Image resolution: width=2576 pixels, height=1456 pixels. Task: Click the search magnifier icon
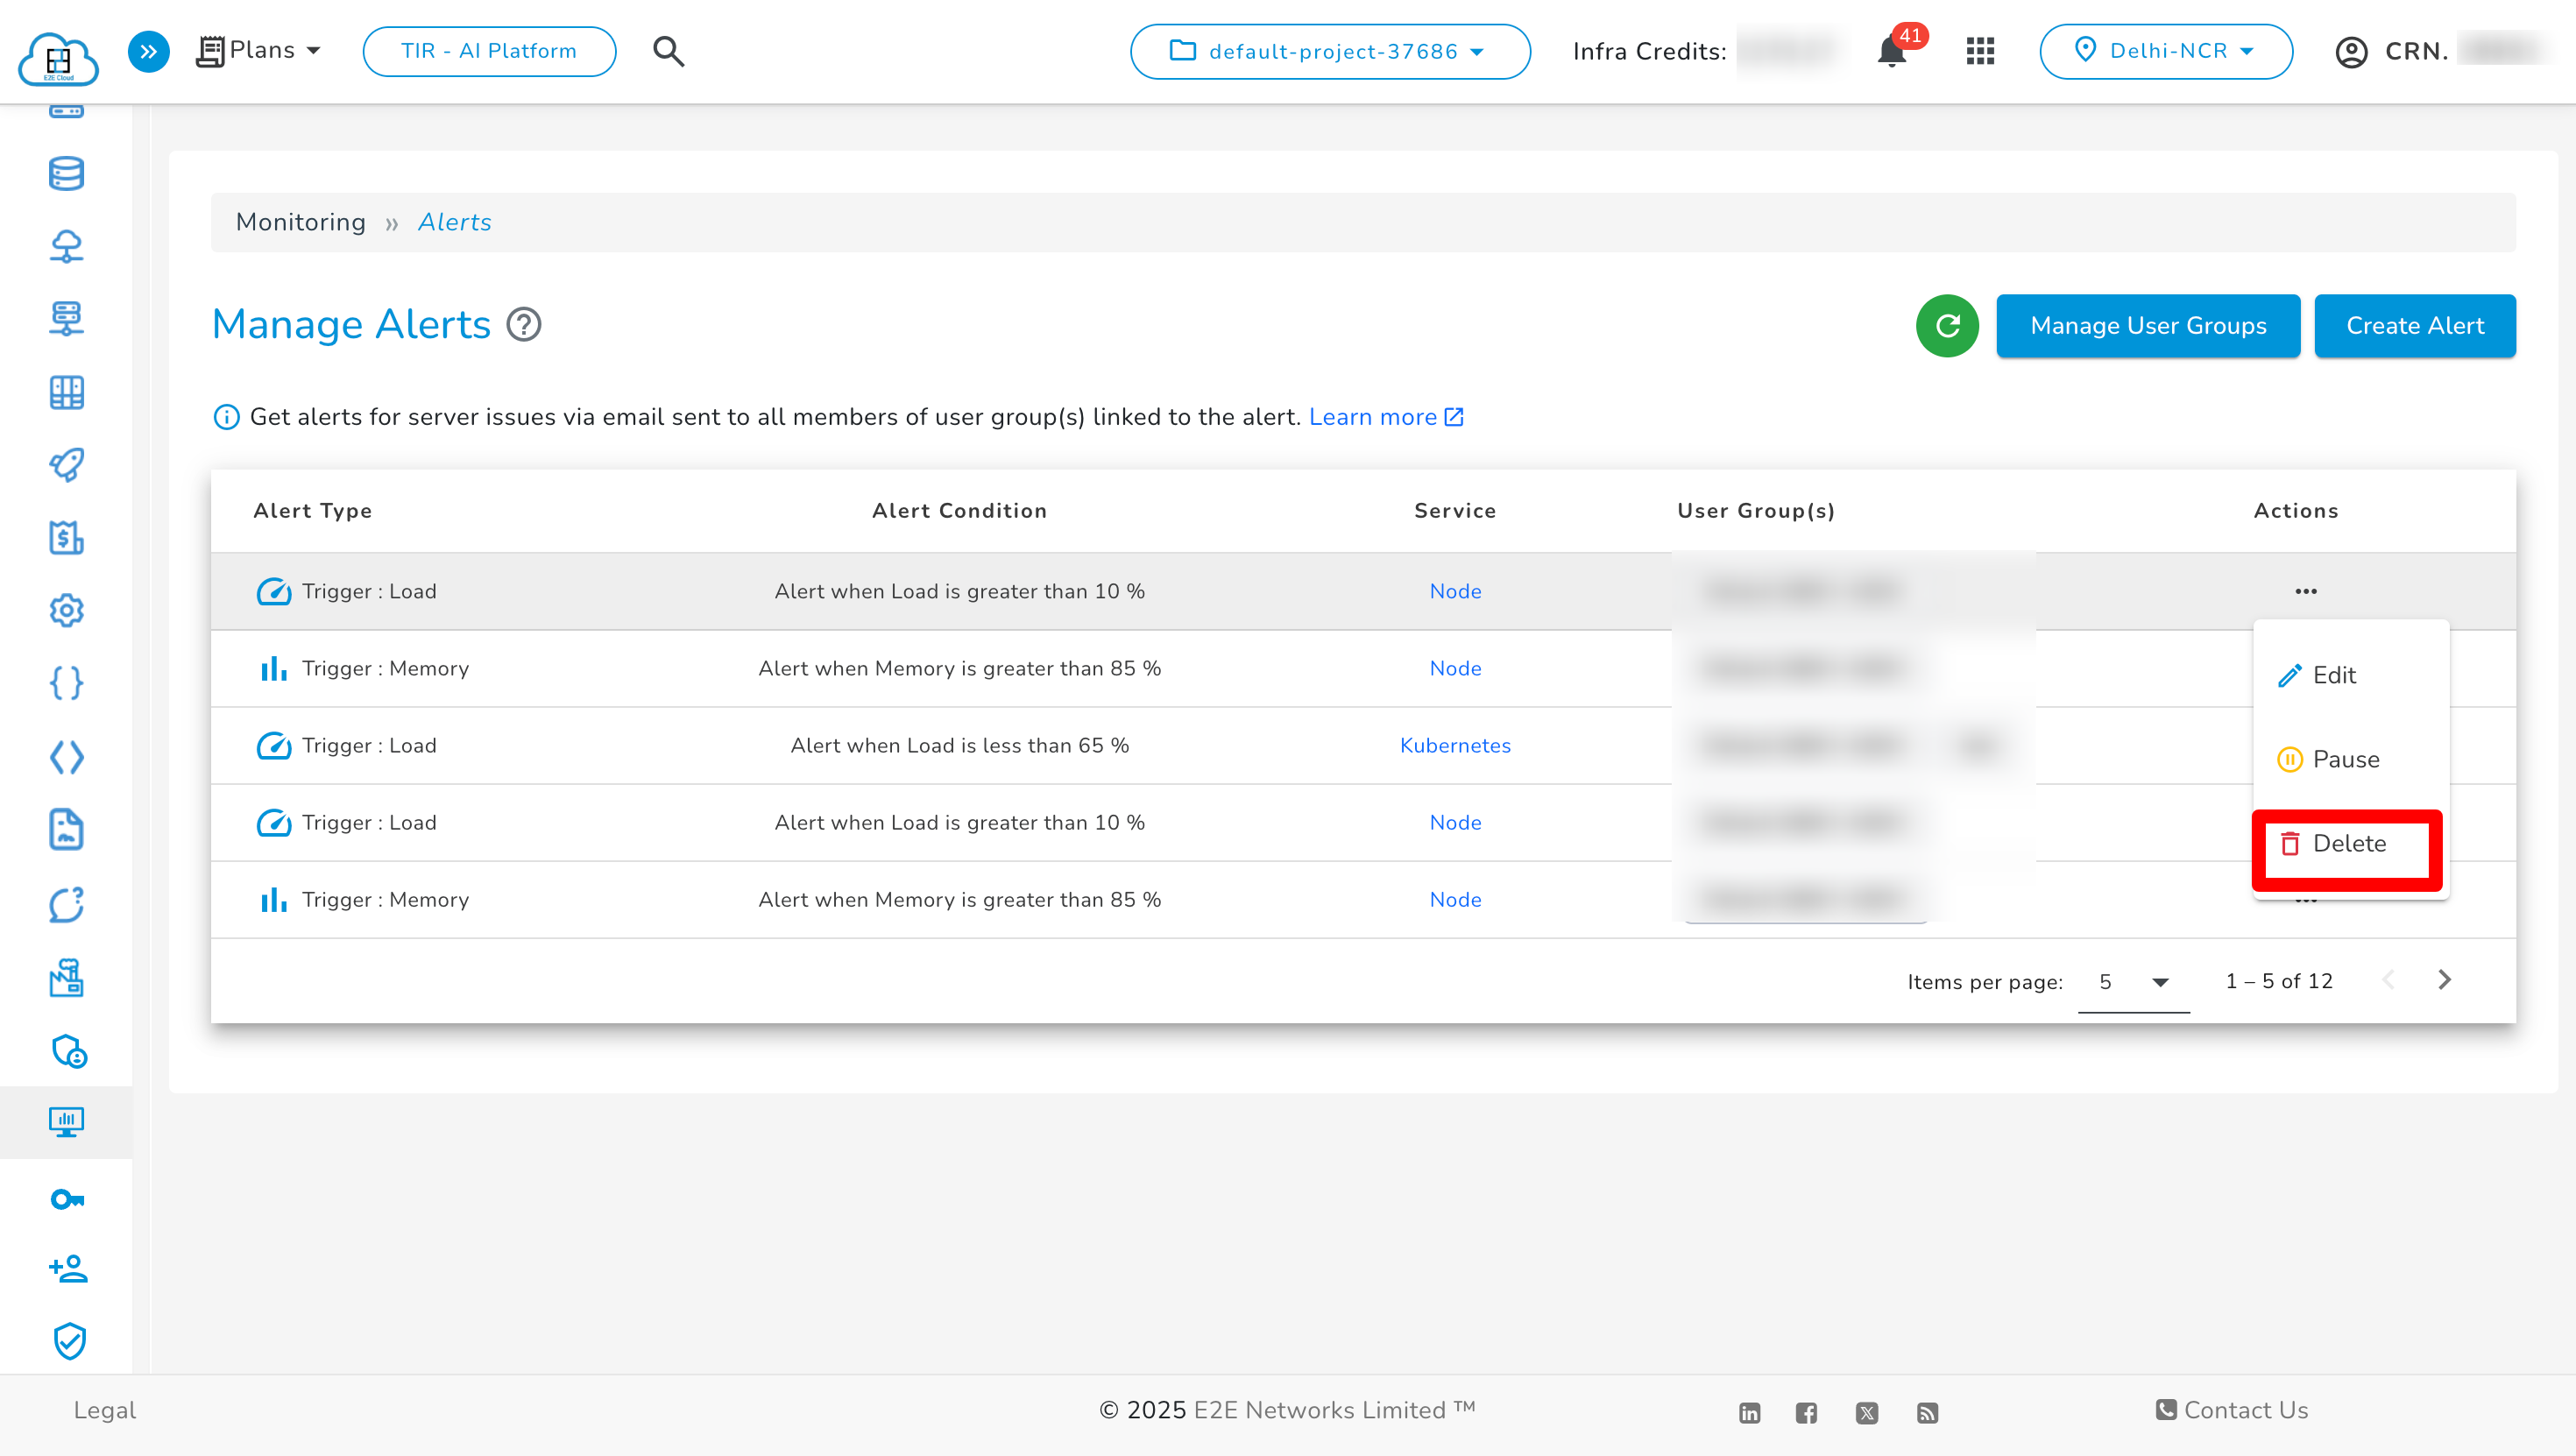coord(668,51)
